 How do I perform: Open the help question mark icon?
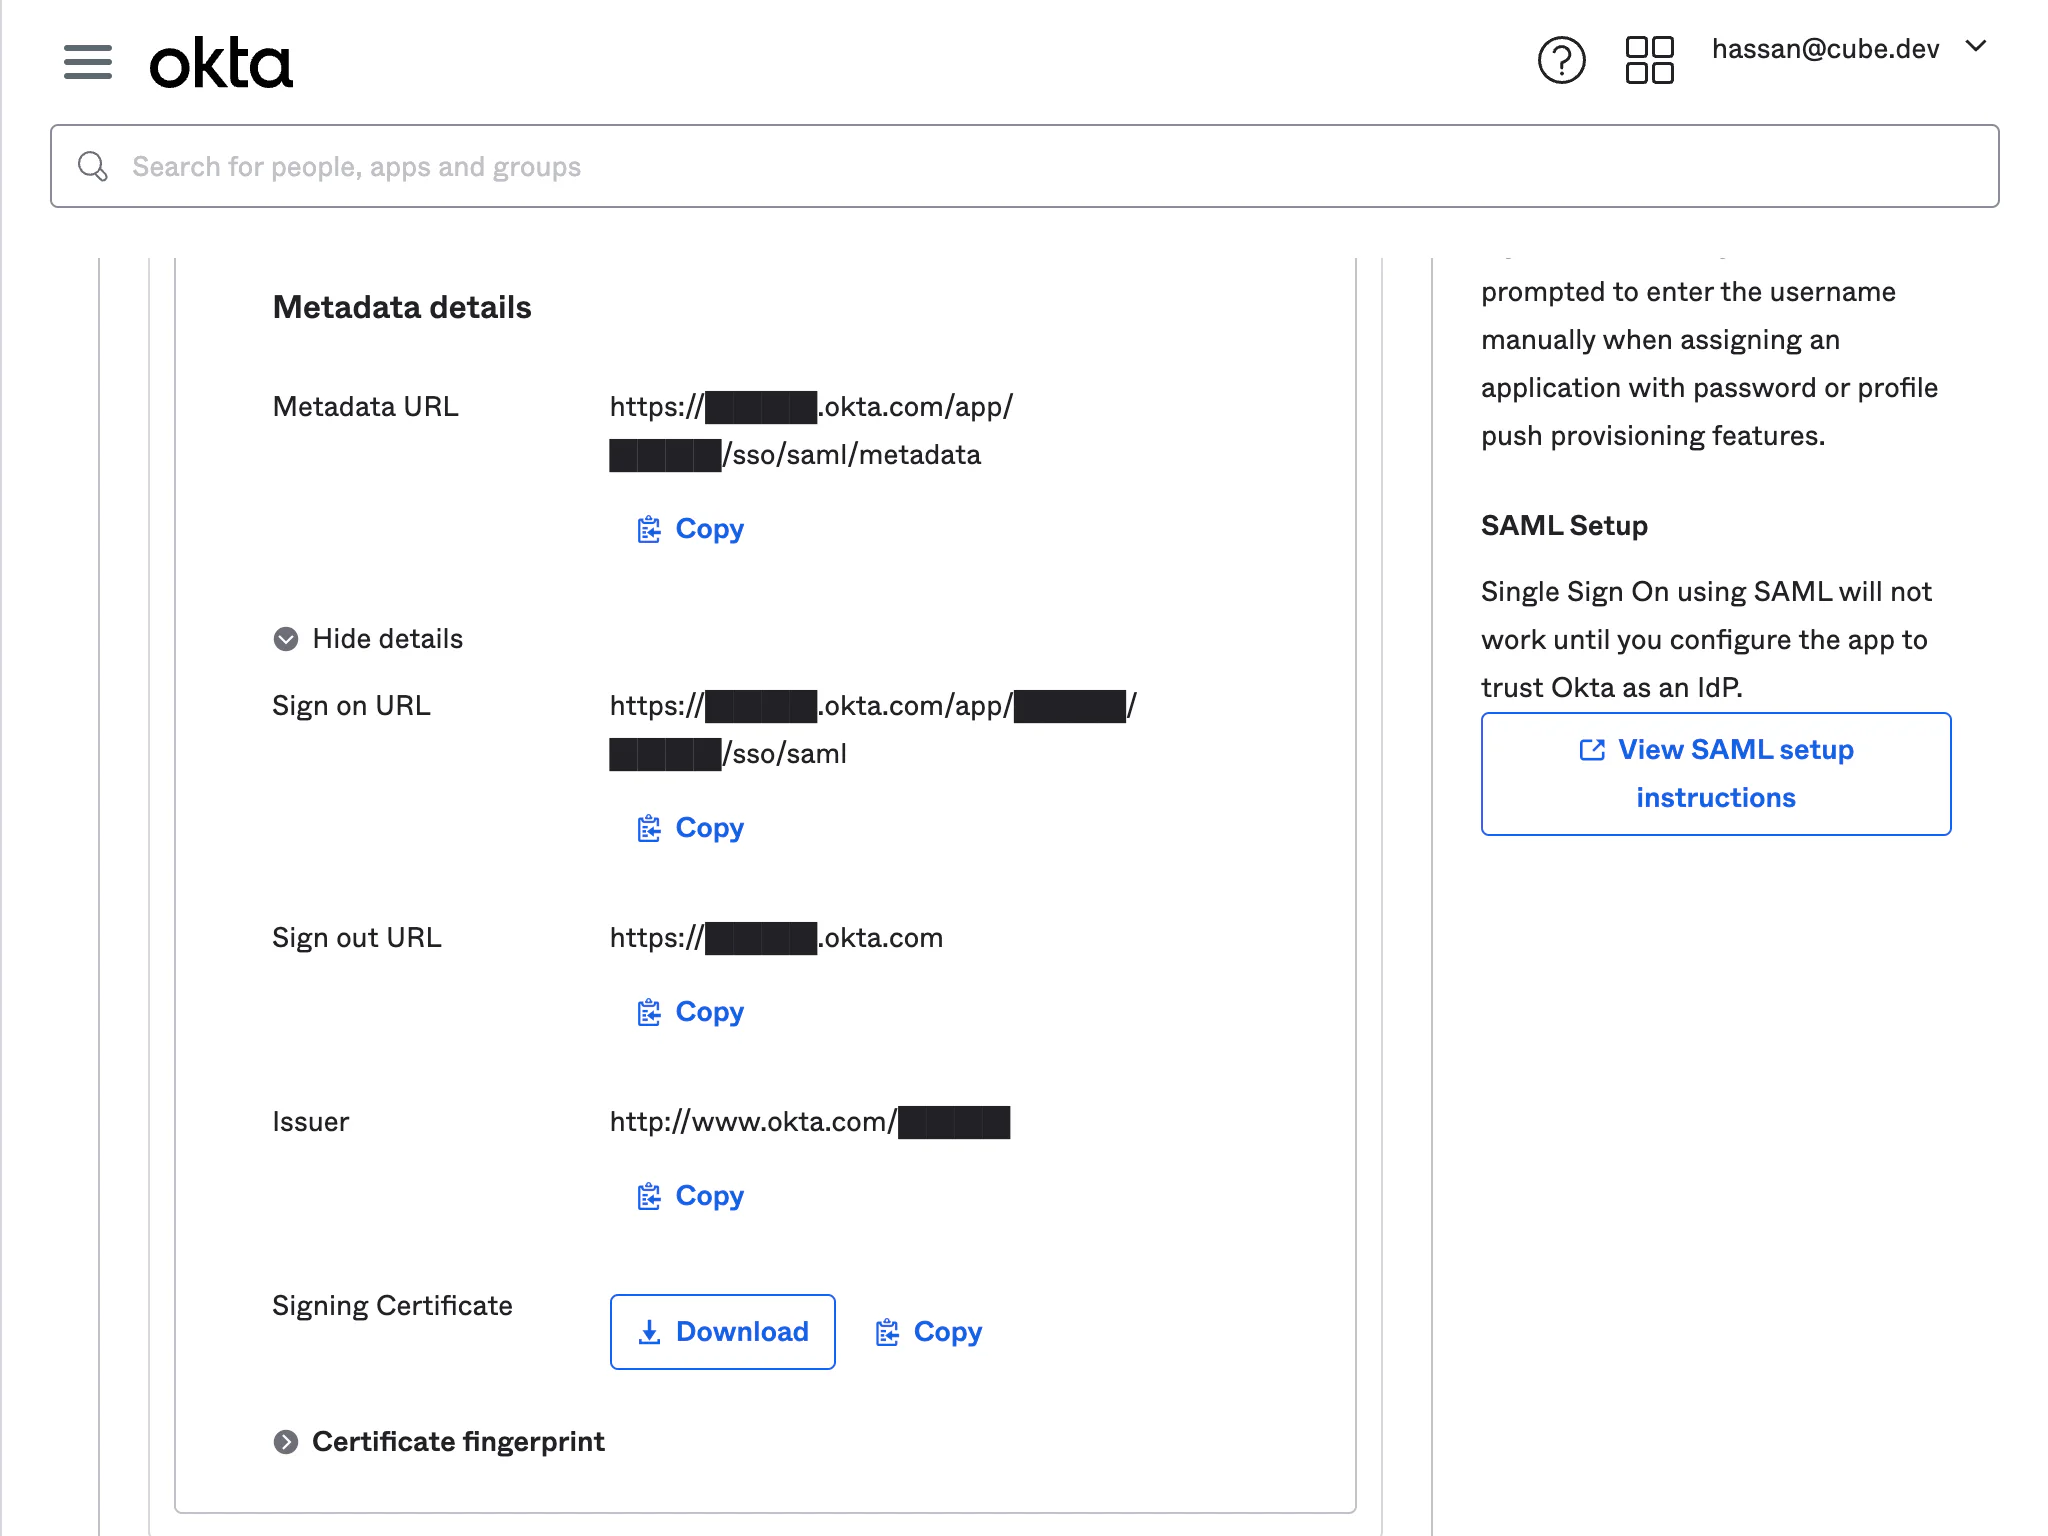coord(1561,61)
